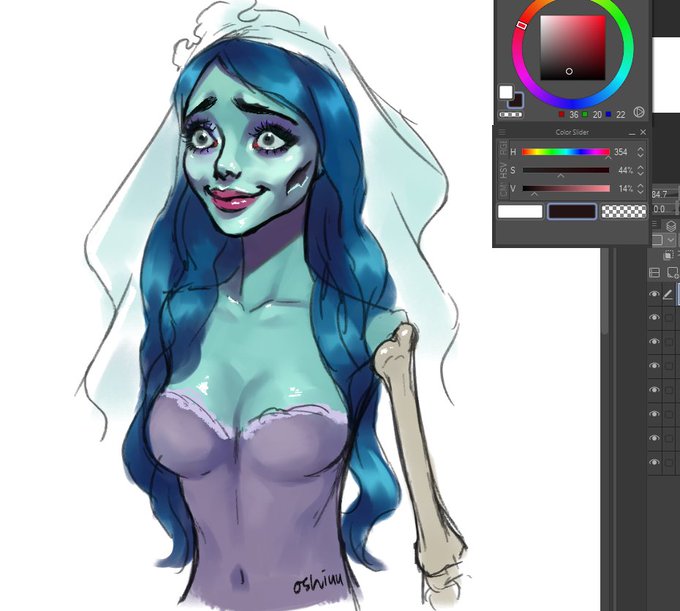Click the H hue slider bar
Image resolution: width=680 pixels, height=611 pixels.
click(x=566, y=152)
